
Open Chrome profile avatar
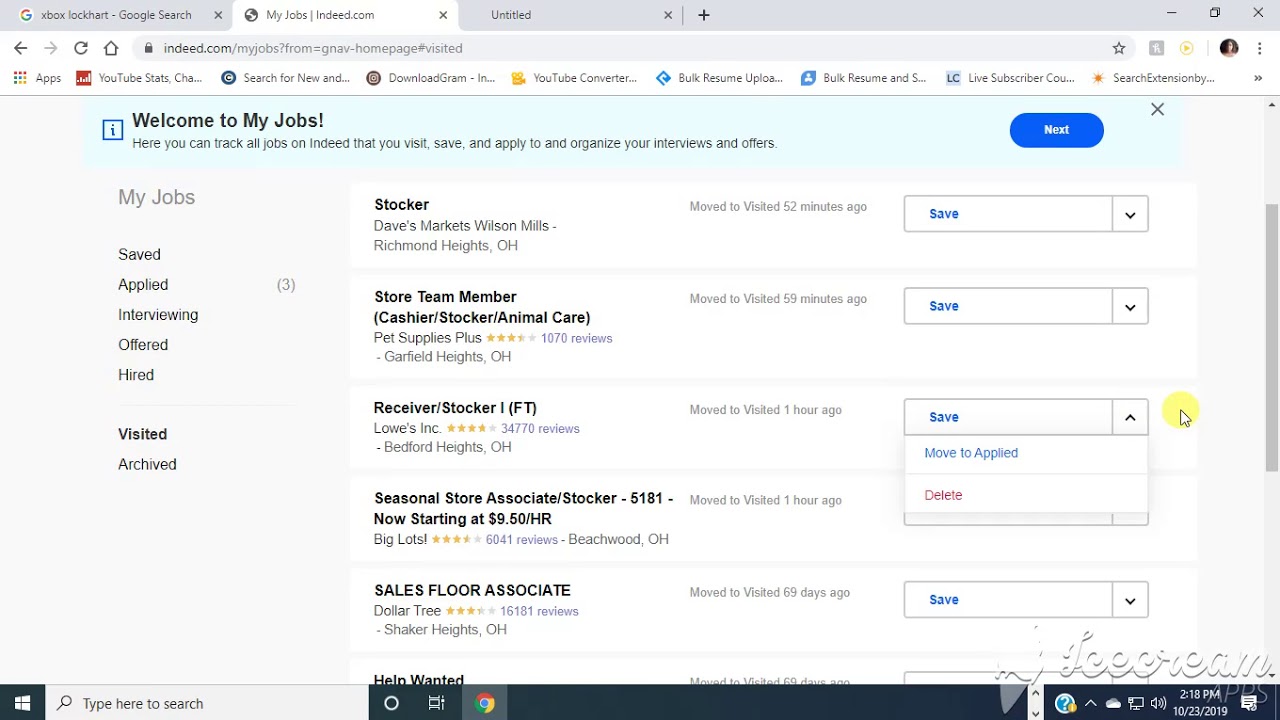[1229, 48]
